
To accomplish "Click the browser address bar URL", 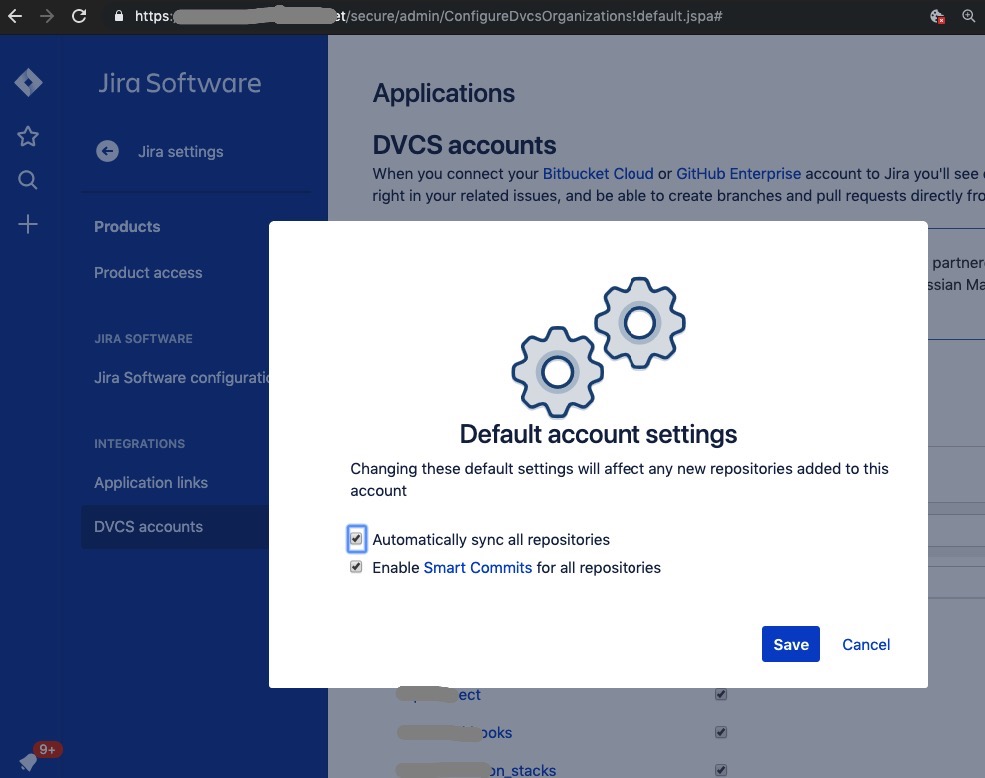I will click(427, 16).
